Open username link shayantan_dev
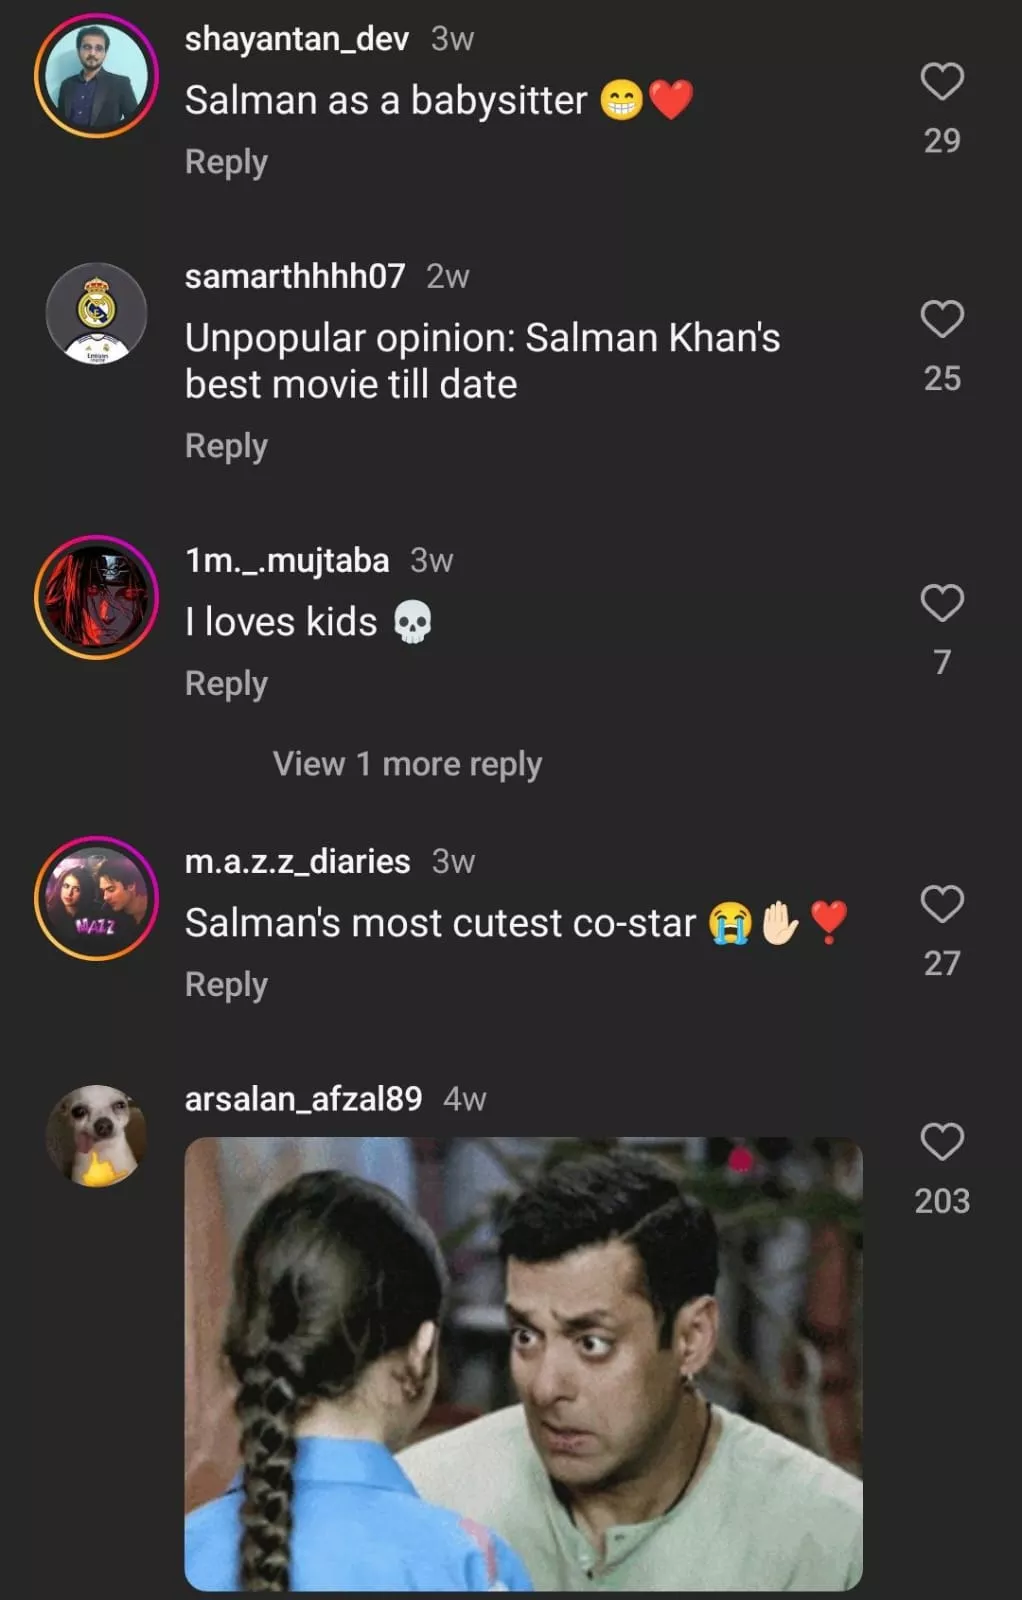Screen dimensions: 1022x1600 [x=296, y=39]
